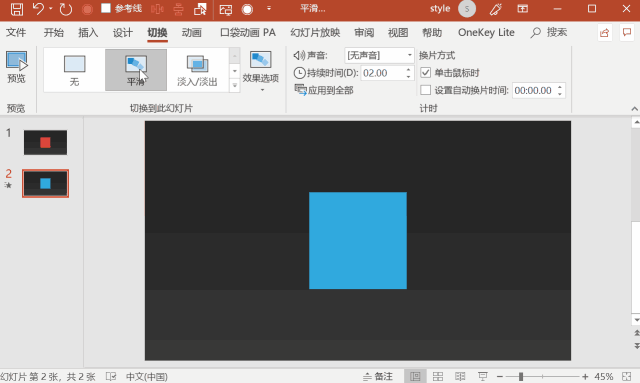Viewport: 640px width, 383px height.
Task: Switch to the 审阅 tab
Action: 364,32
